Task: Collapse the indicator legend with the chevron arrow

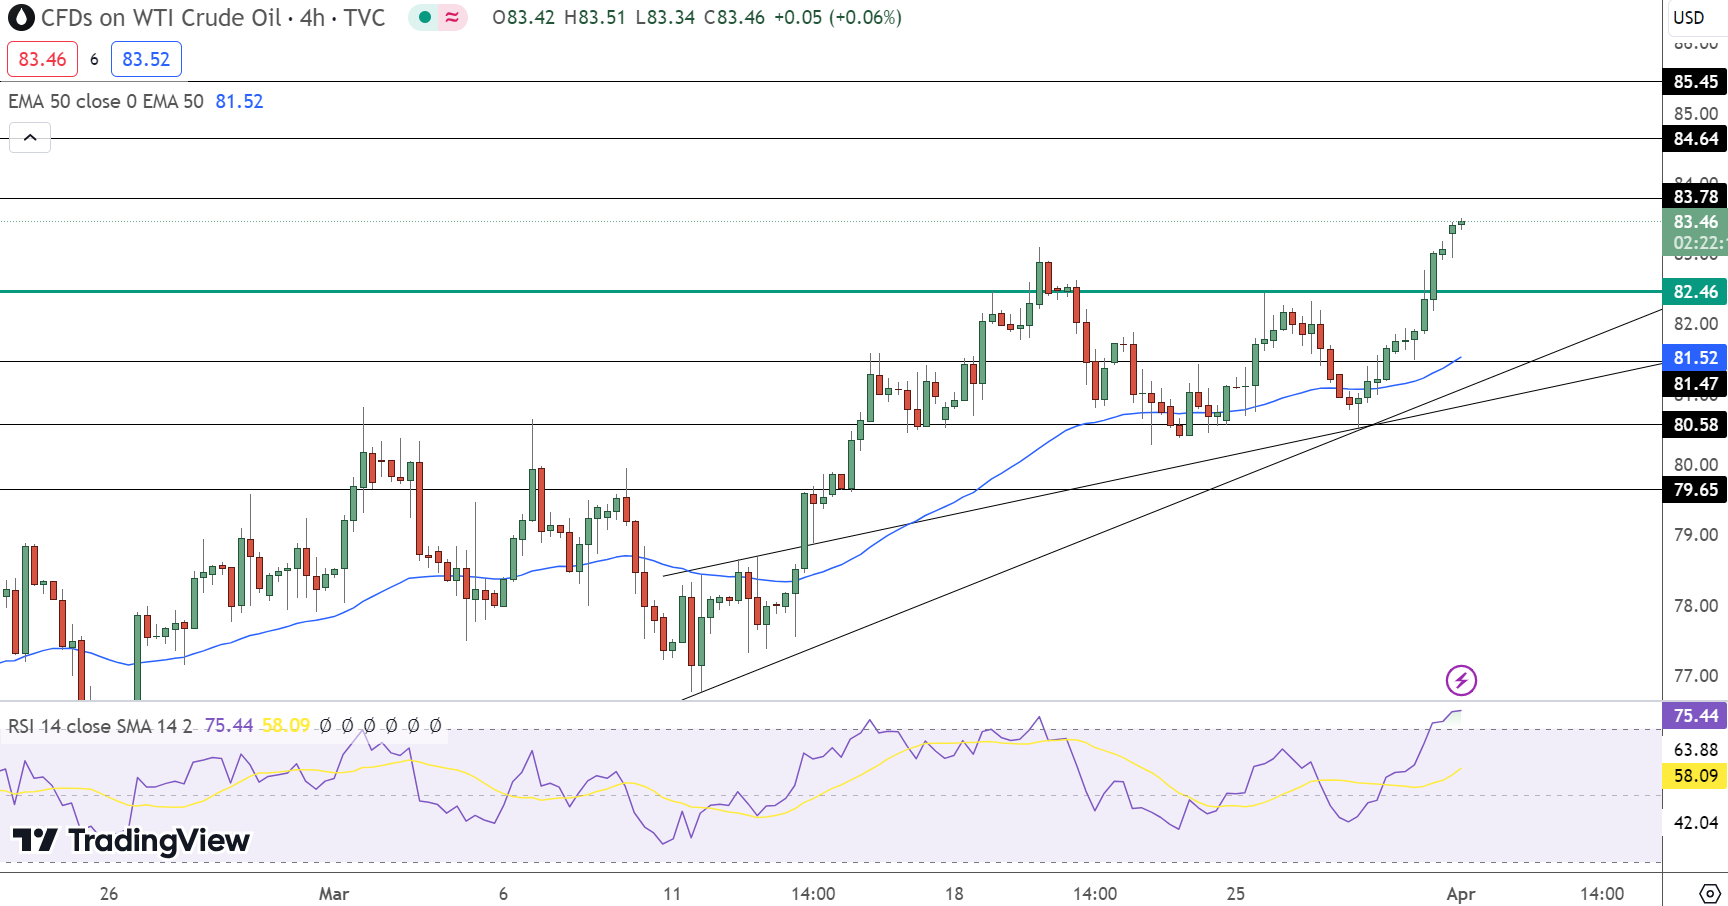Action: pyautogui.click(x=30, y=138)
